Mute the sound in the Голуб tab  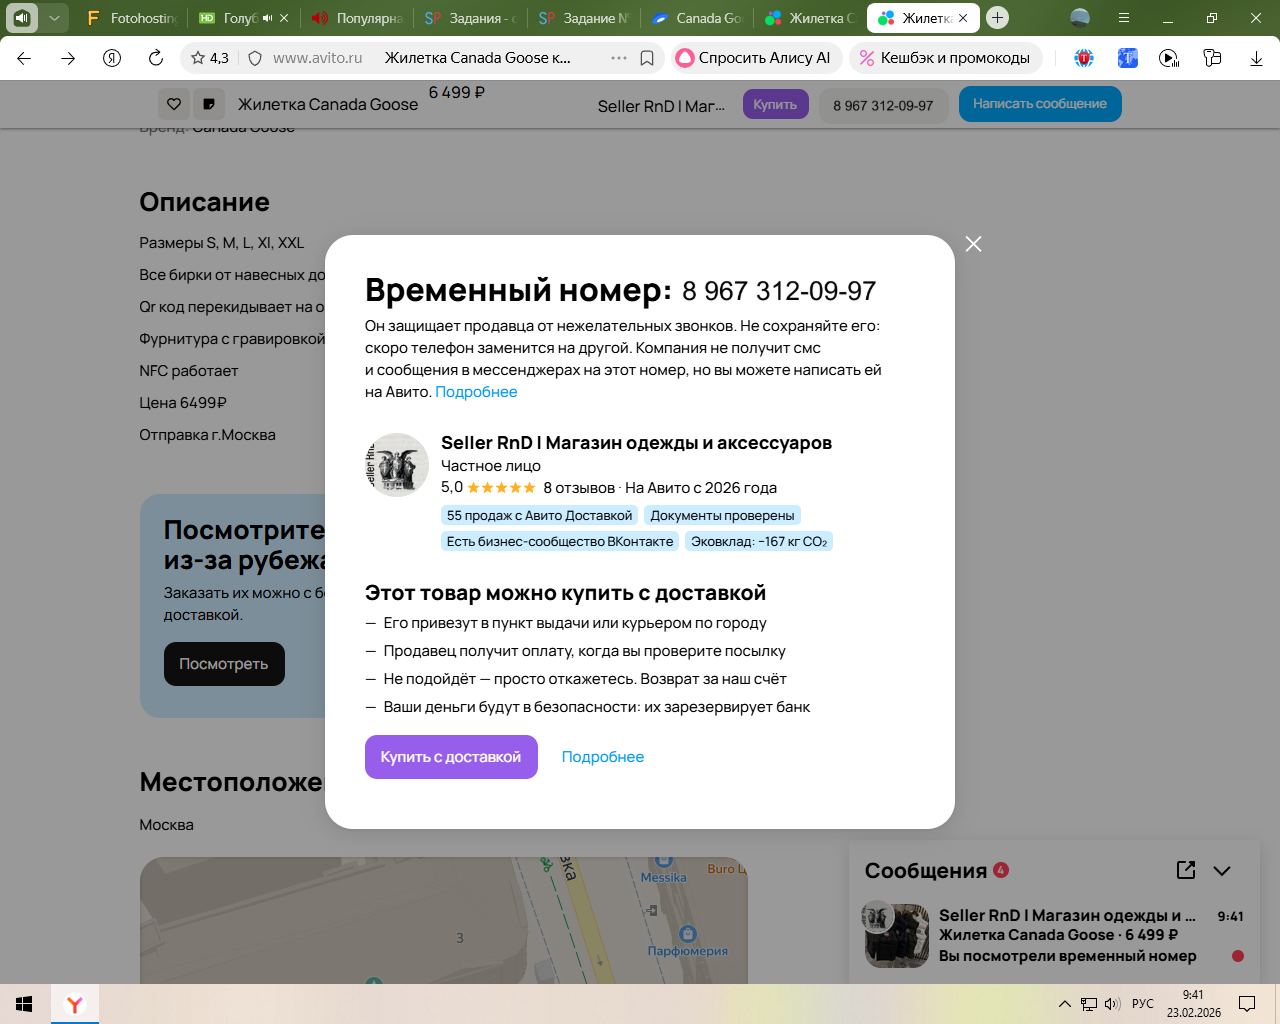(x=267, y=18)
